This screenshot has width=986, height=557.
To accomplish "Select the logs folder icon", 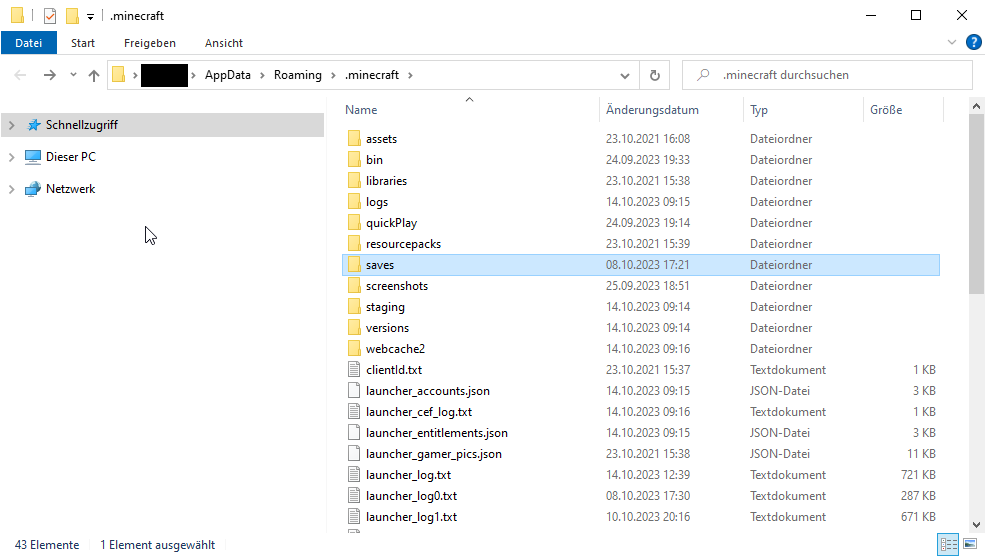I will coord(354,202).
